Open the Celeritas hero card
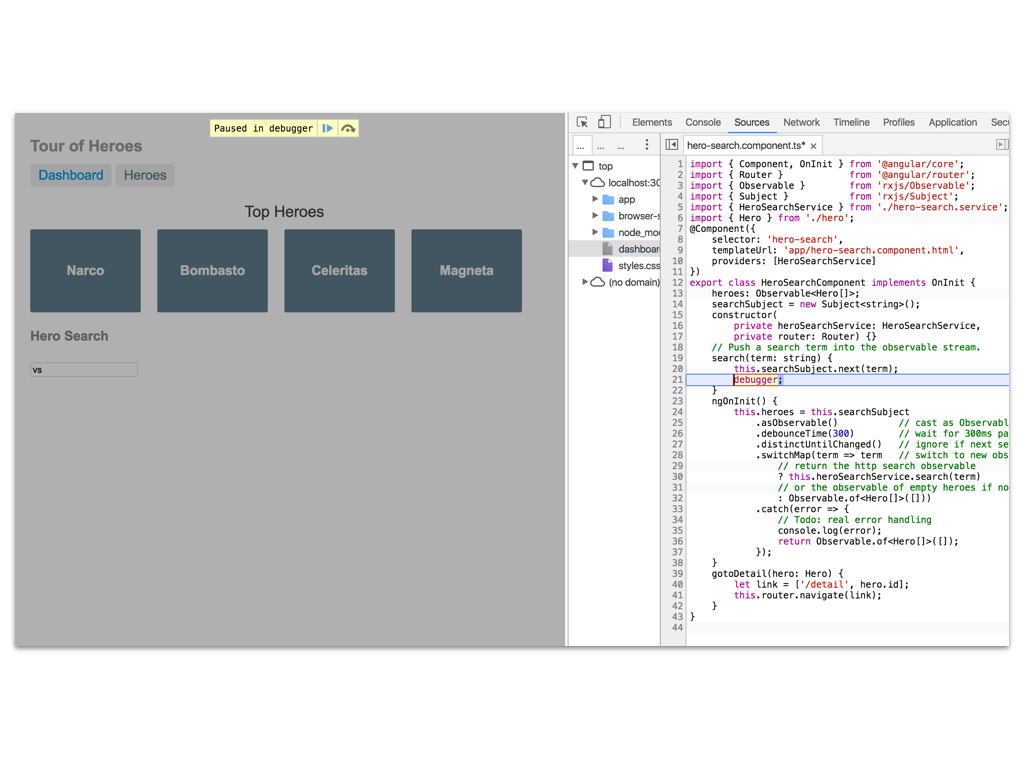This screenshot has height=768, width=1024. [339, 270]
